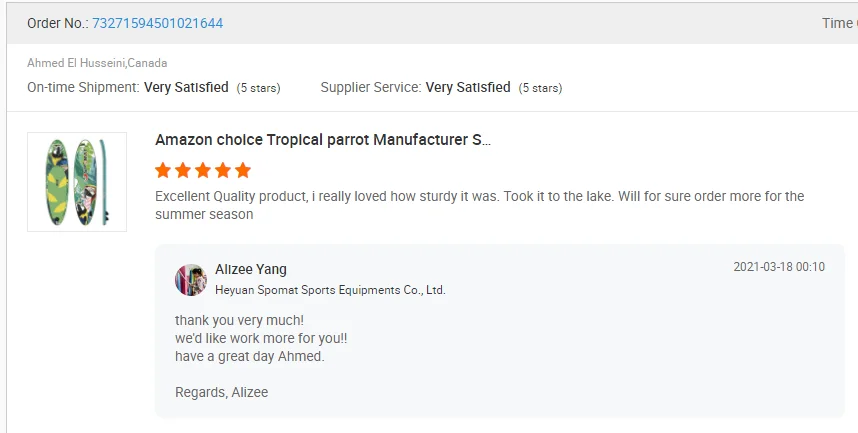The width and height of the screenshot is (858, 433).
Task: Click the Time label in the order header
Action: (838, 23)
